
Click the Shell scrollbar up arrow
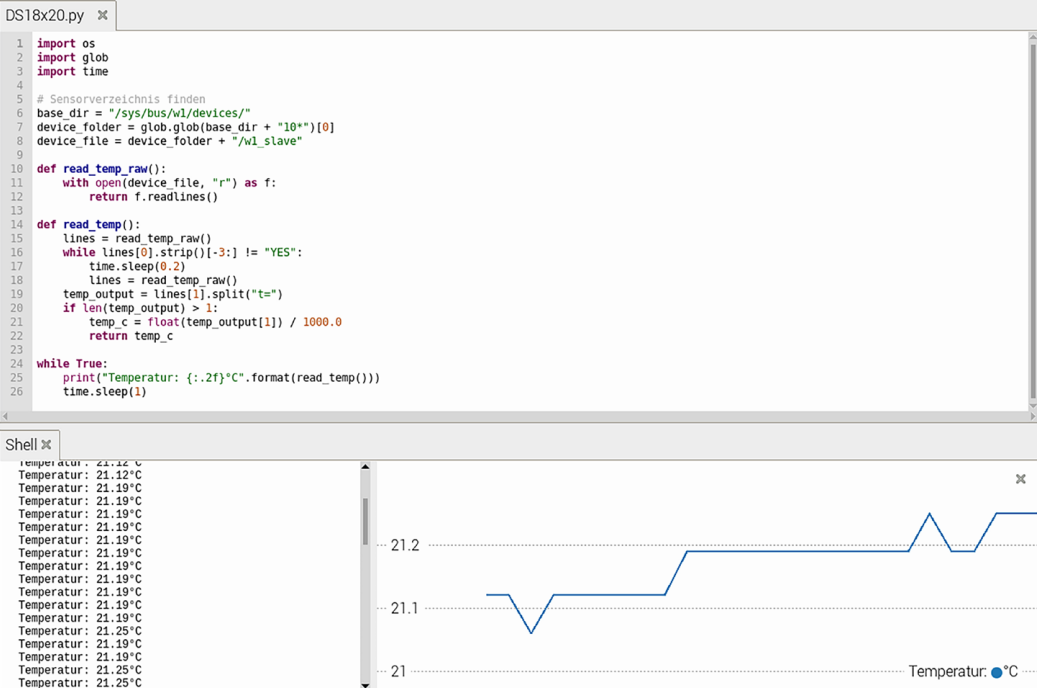coord(365,467)
